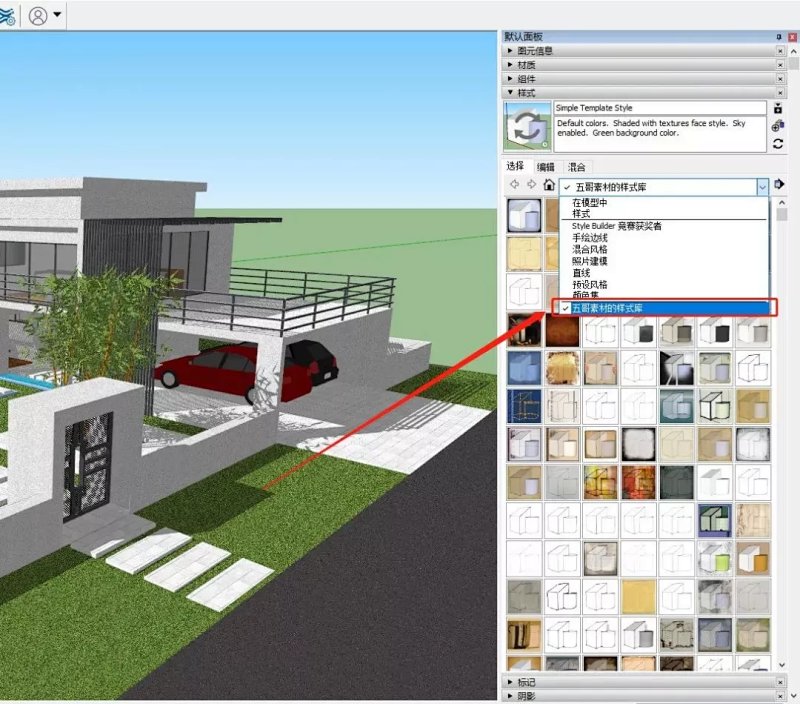Viewport: 800px width, 704px height.
Task: Switch to the 混合 tab
Action: 576,167
